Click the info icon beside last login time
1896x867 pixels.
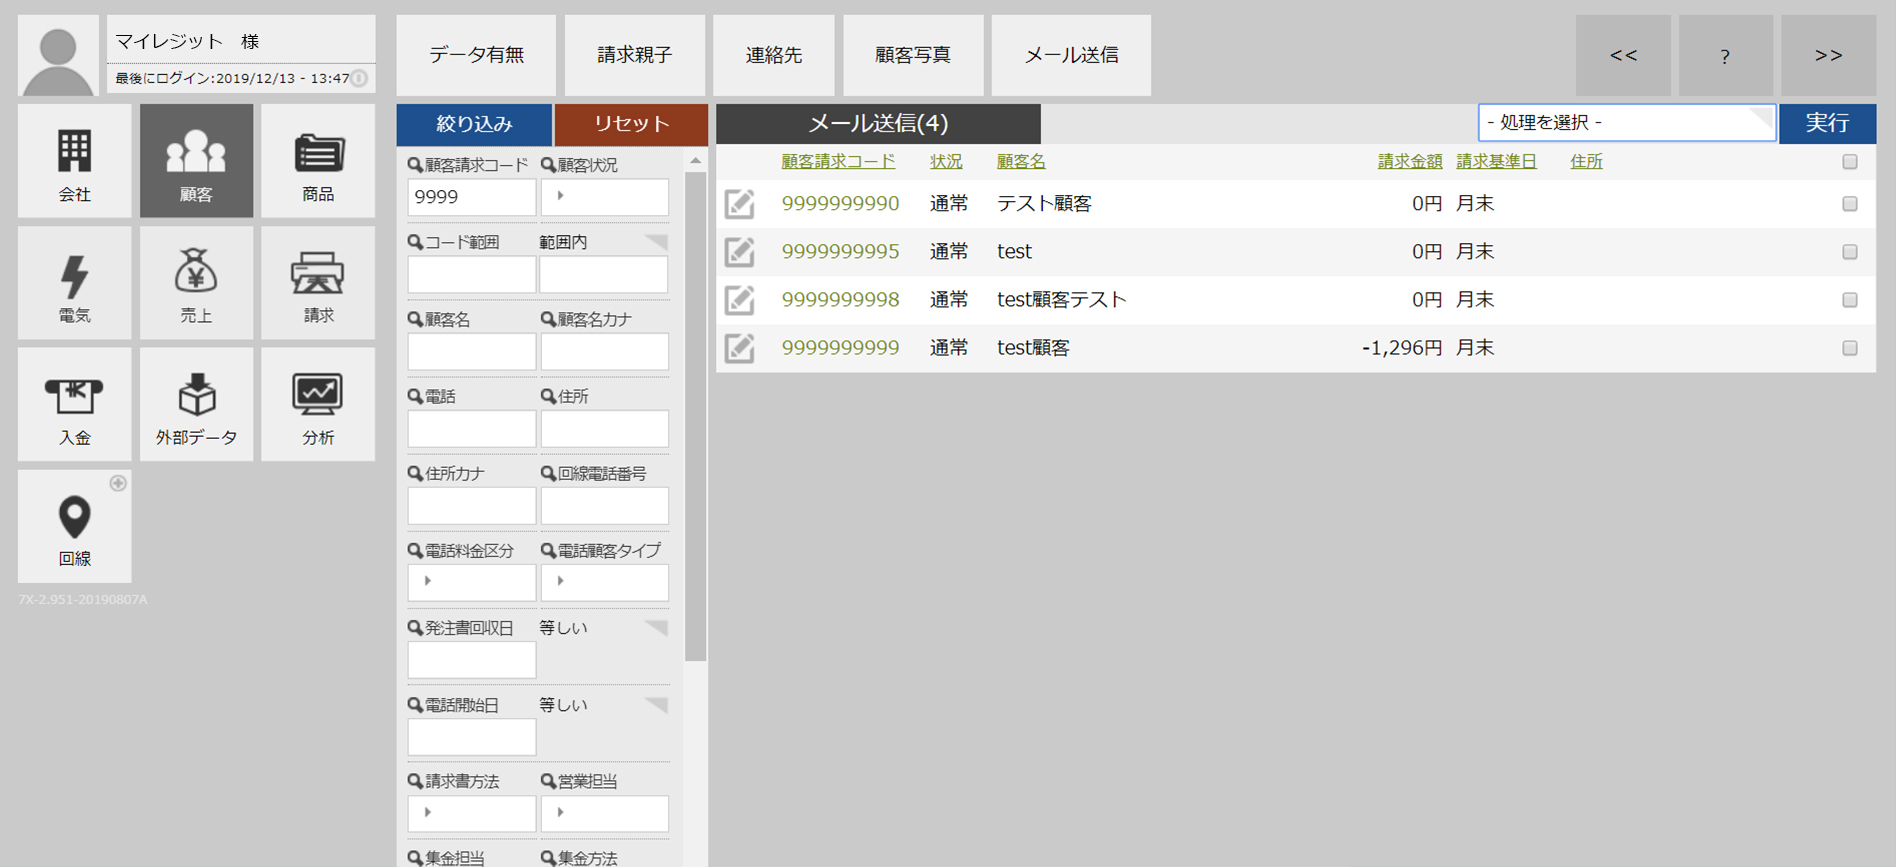click(x=359, y=78)
